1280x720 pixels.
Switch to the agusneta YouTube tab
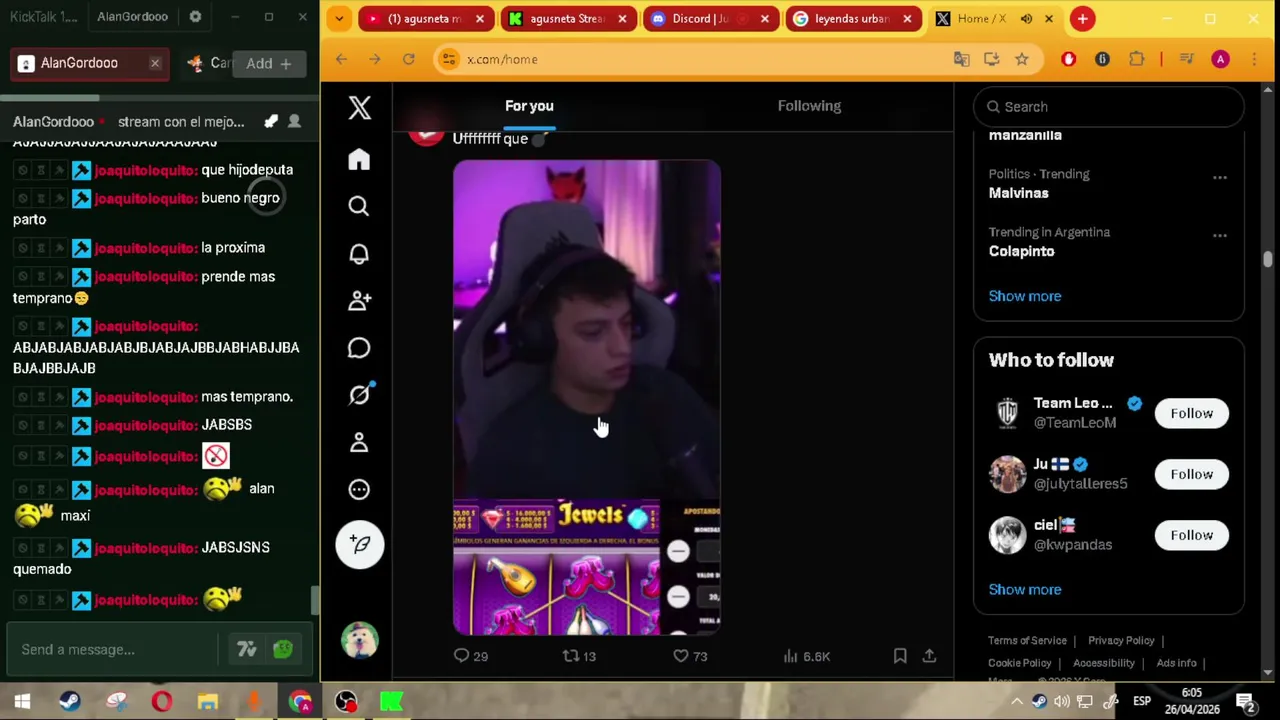426,19
